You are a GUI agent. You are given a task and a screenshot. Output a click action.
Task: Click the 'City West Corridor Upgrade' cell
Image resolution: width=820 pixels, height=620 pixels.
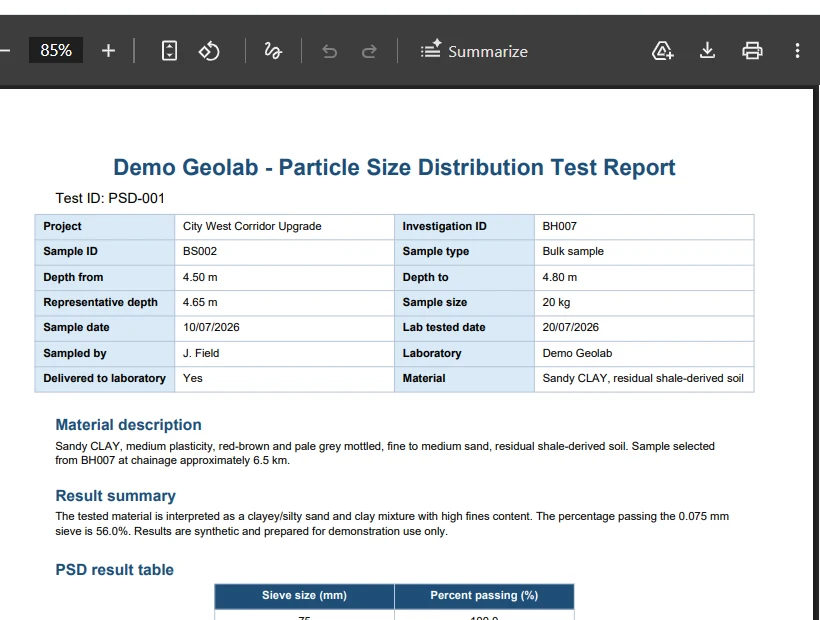pos(284,226)
